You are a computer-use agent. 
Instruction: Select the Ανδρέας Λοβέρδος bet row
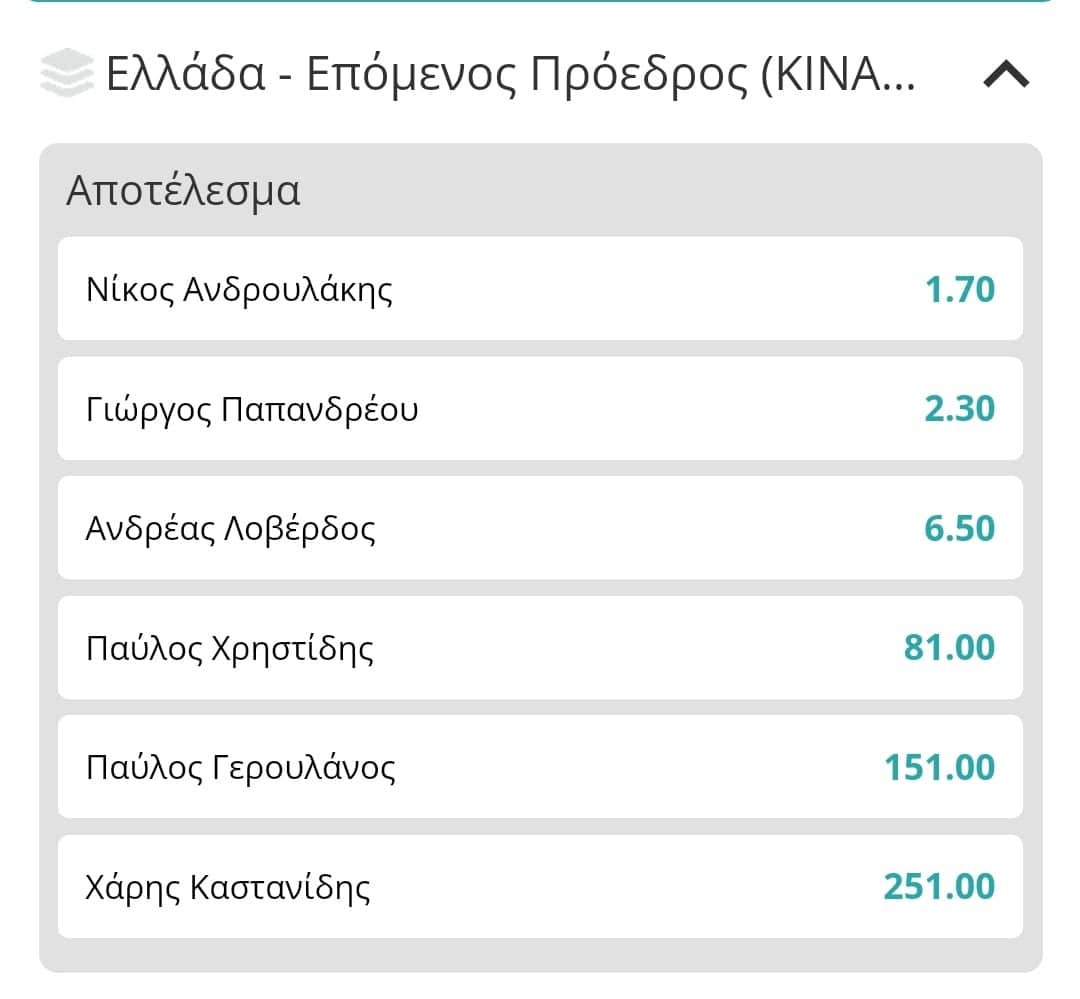click(x=540, y=528)
